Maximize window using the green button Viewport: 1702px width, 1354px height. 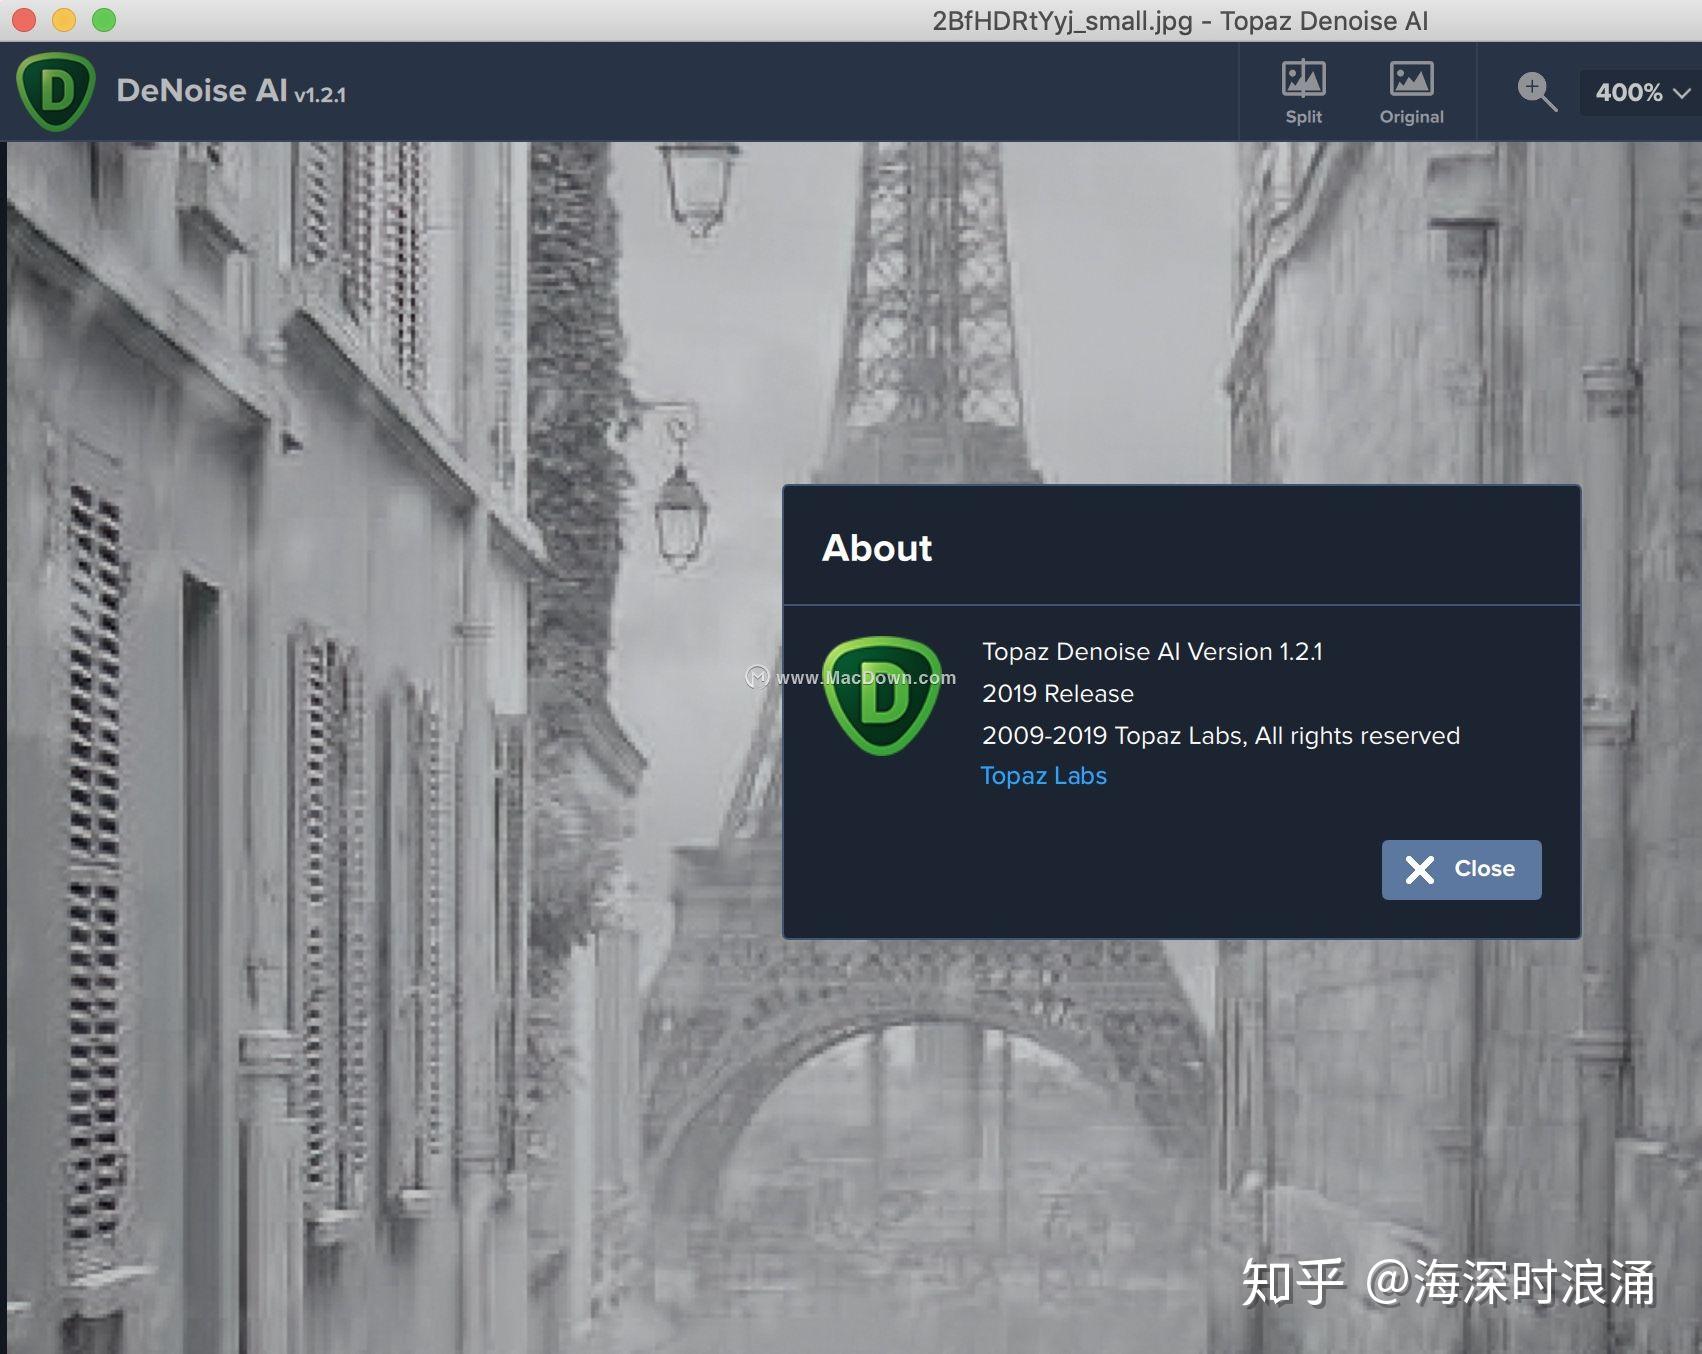103,19
